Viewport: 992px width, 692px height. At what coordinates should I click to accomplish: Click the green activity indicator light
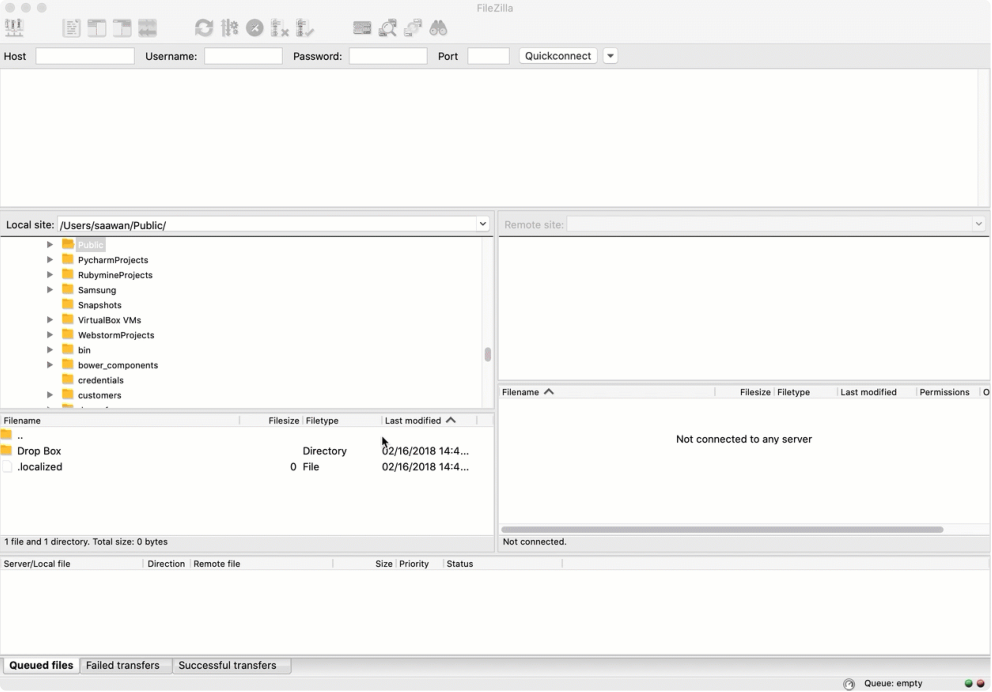point(968,683)
